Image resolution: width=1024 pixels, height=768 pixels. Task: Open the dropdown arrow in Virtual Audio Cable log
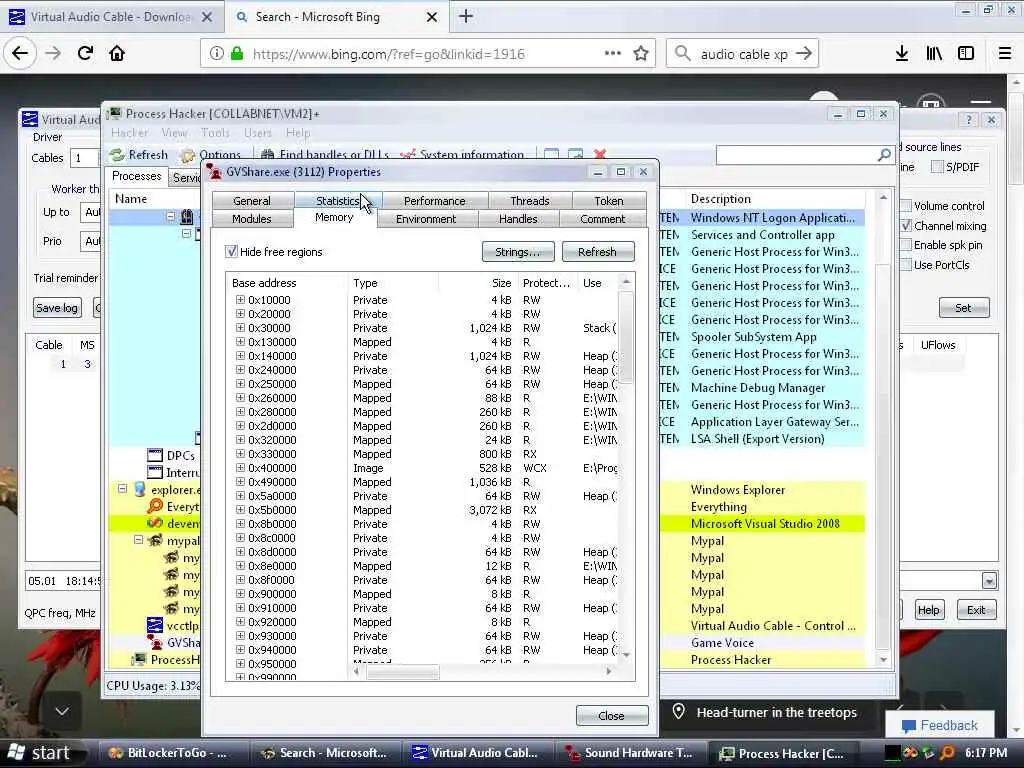coord(989,580)
